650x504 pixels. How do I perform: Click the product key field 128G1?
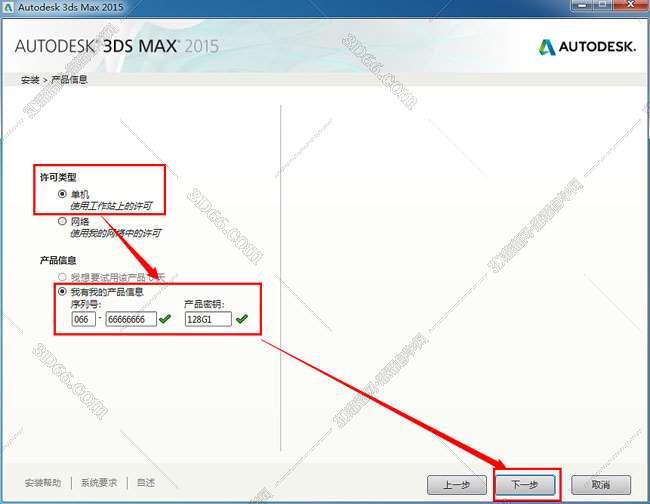click(208, 319)
